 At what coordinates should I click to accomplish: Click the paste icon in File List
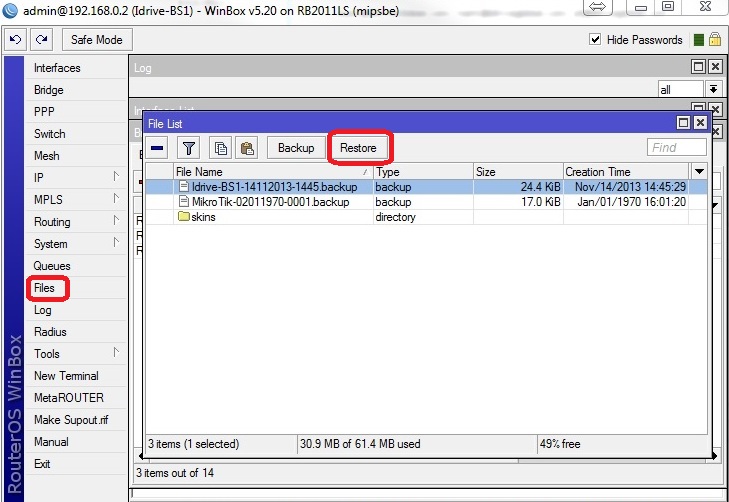pyautogui.click(x=246, y=148)
